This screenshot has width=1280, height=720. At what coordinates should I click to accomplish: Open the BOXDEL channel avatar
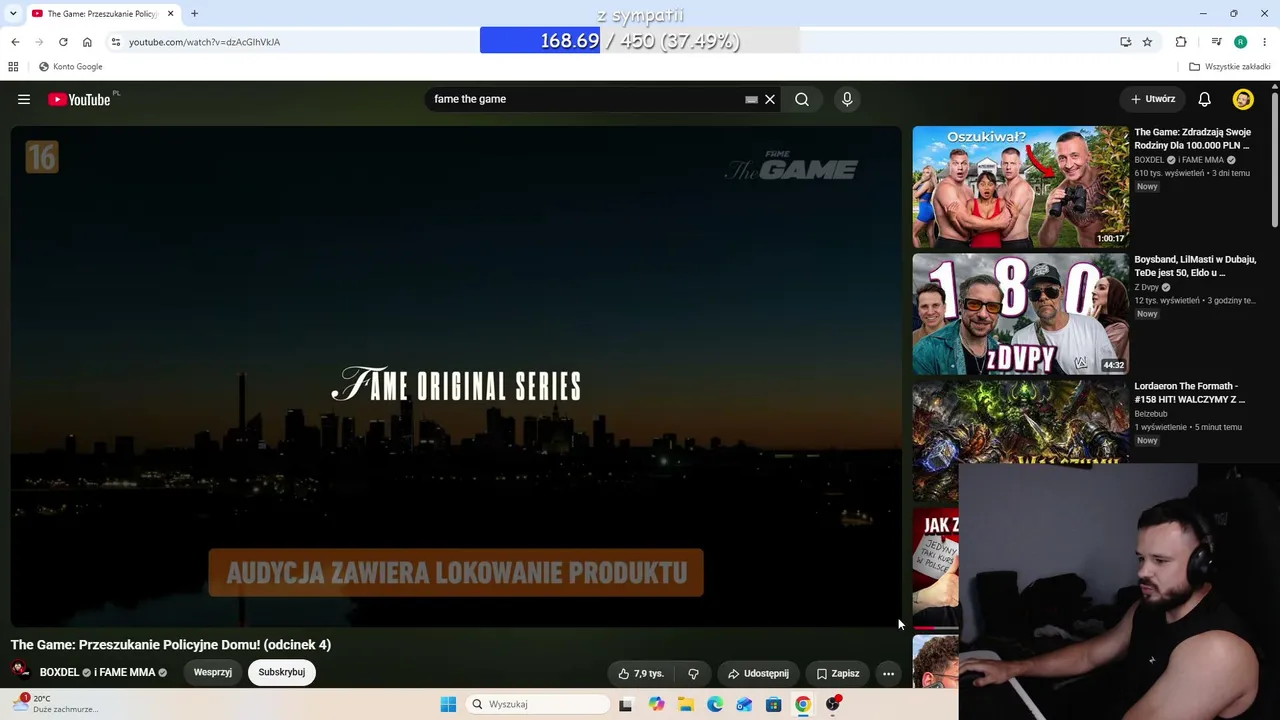point(20,672)
